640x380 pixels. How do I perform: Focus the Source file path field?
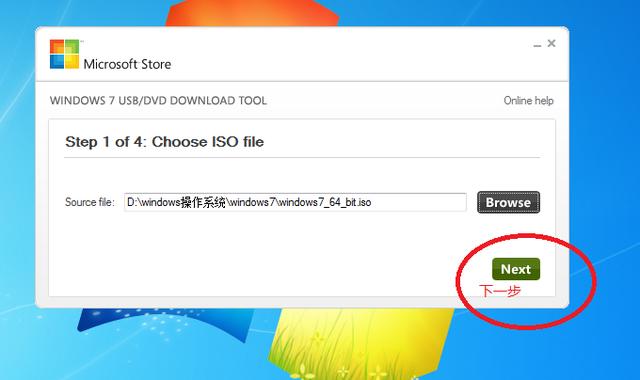coord(295,202)
